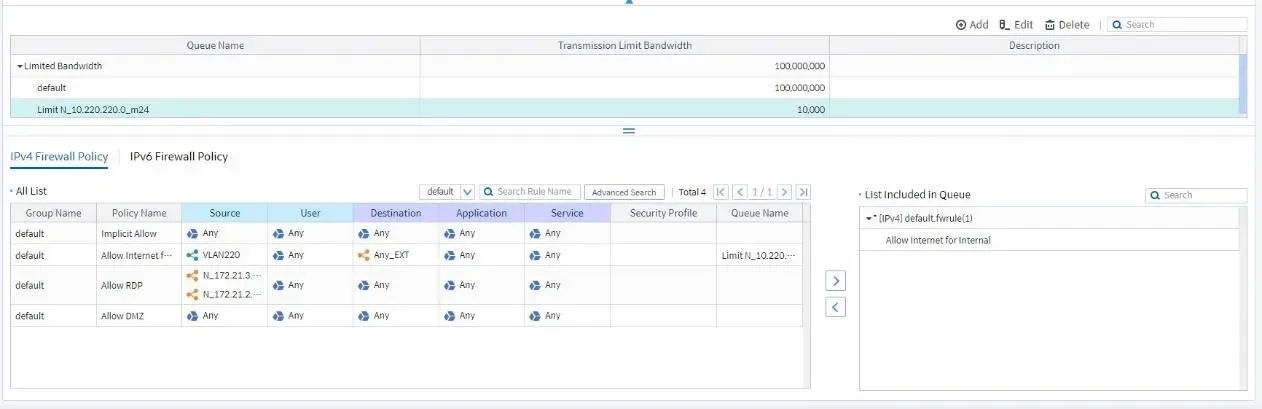Go to first page of policy list
1262x409 pixels.
(720, 192)
